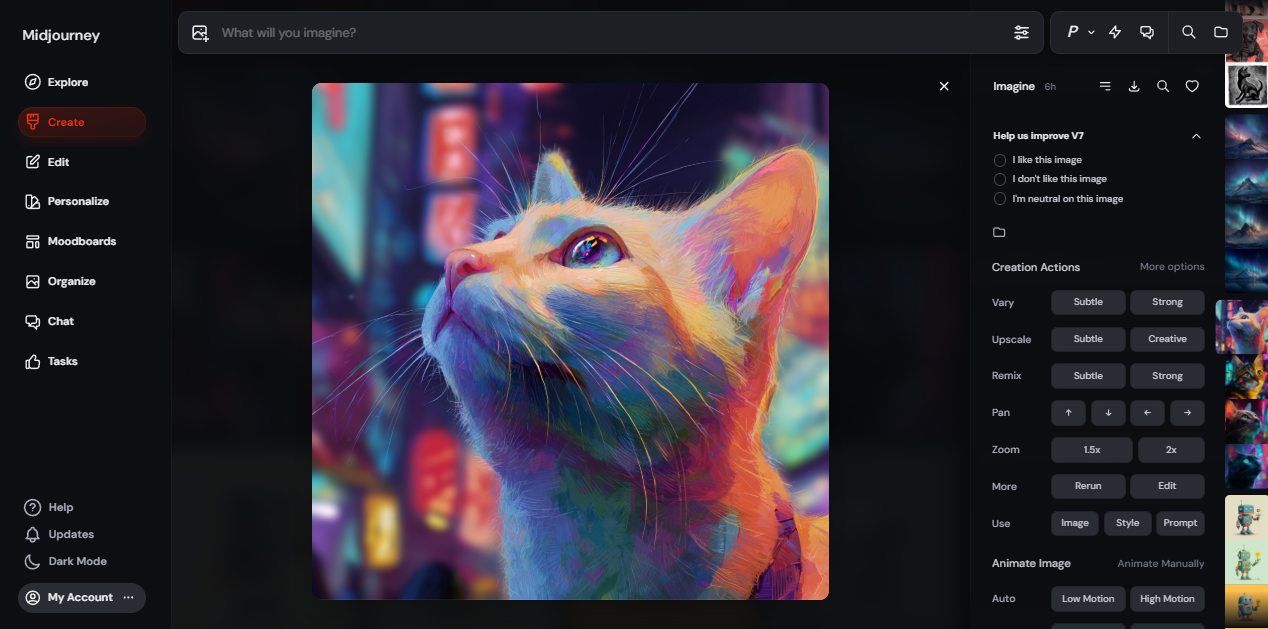This screenshot has height=629, width=1268.
Task: Click the pan up arrow button
Action: point(1068,413)
